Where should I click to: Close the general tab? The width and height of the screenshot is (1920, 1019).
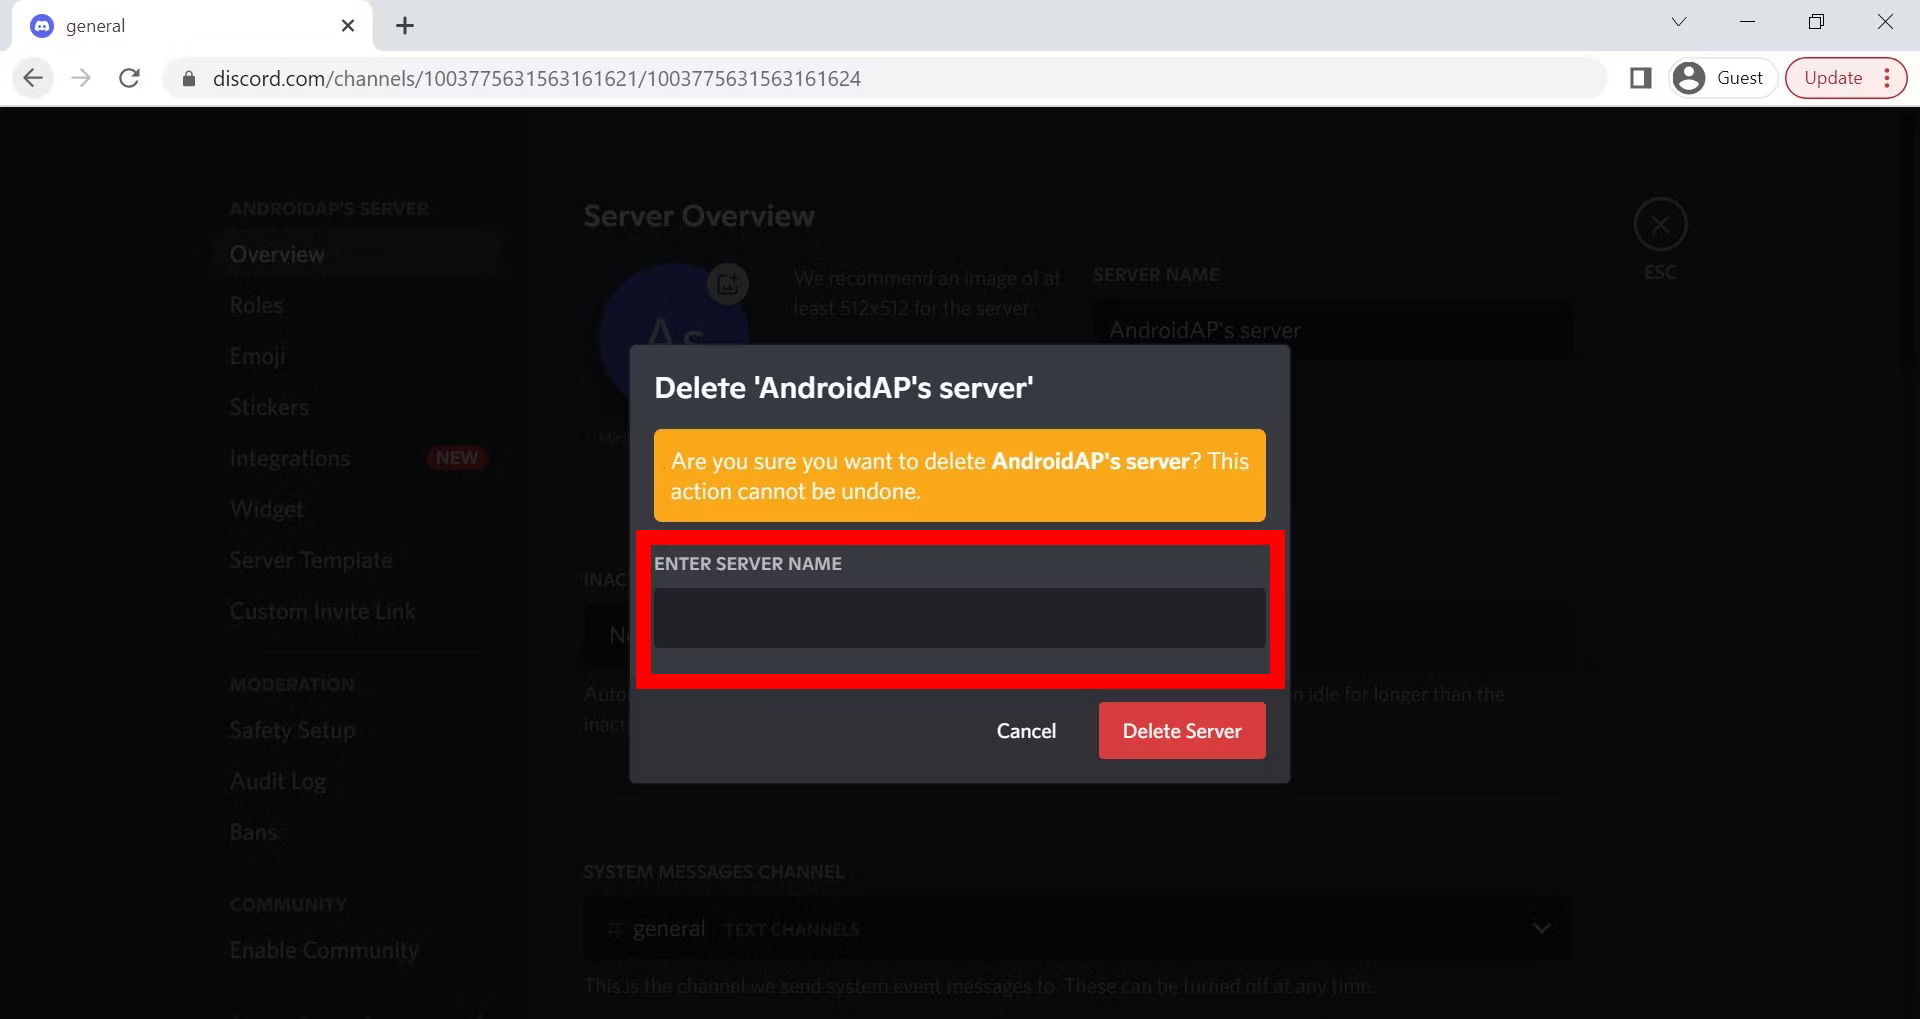pyautogui.click(x=348, y=26)
